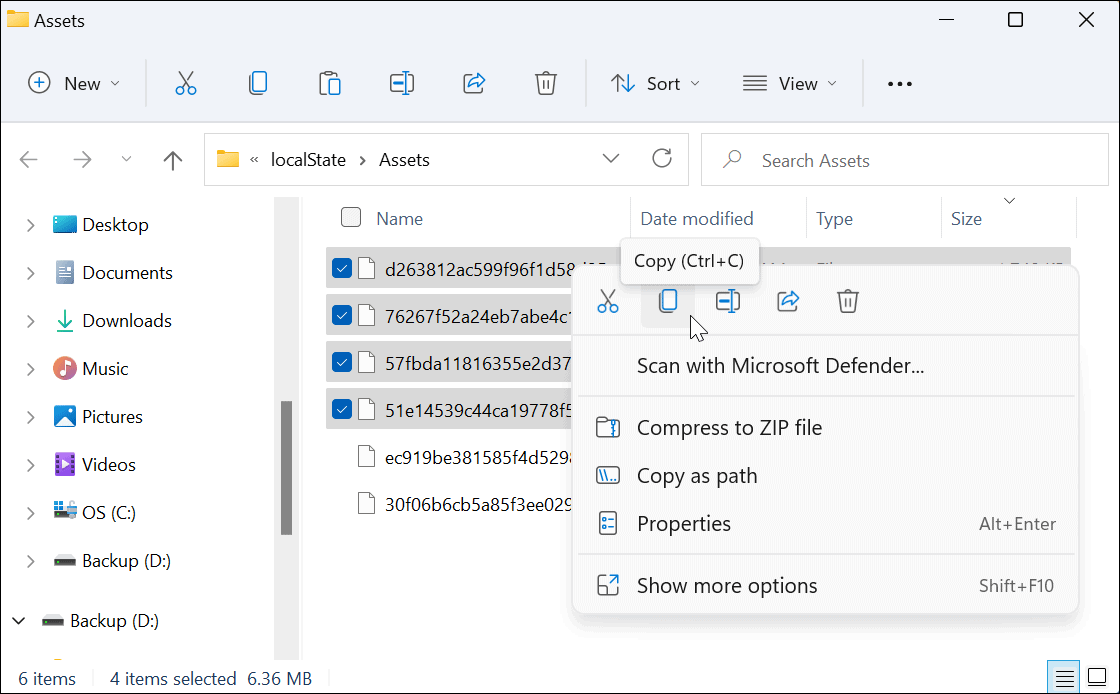The width and height of the screenshot is (1120, 694).
Task: Expand the Pictures folder in the sidebar
Action: tap(31, 416)
